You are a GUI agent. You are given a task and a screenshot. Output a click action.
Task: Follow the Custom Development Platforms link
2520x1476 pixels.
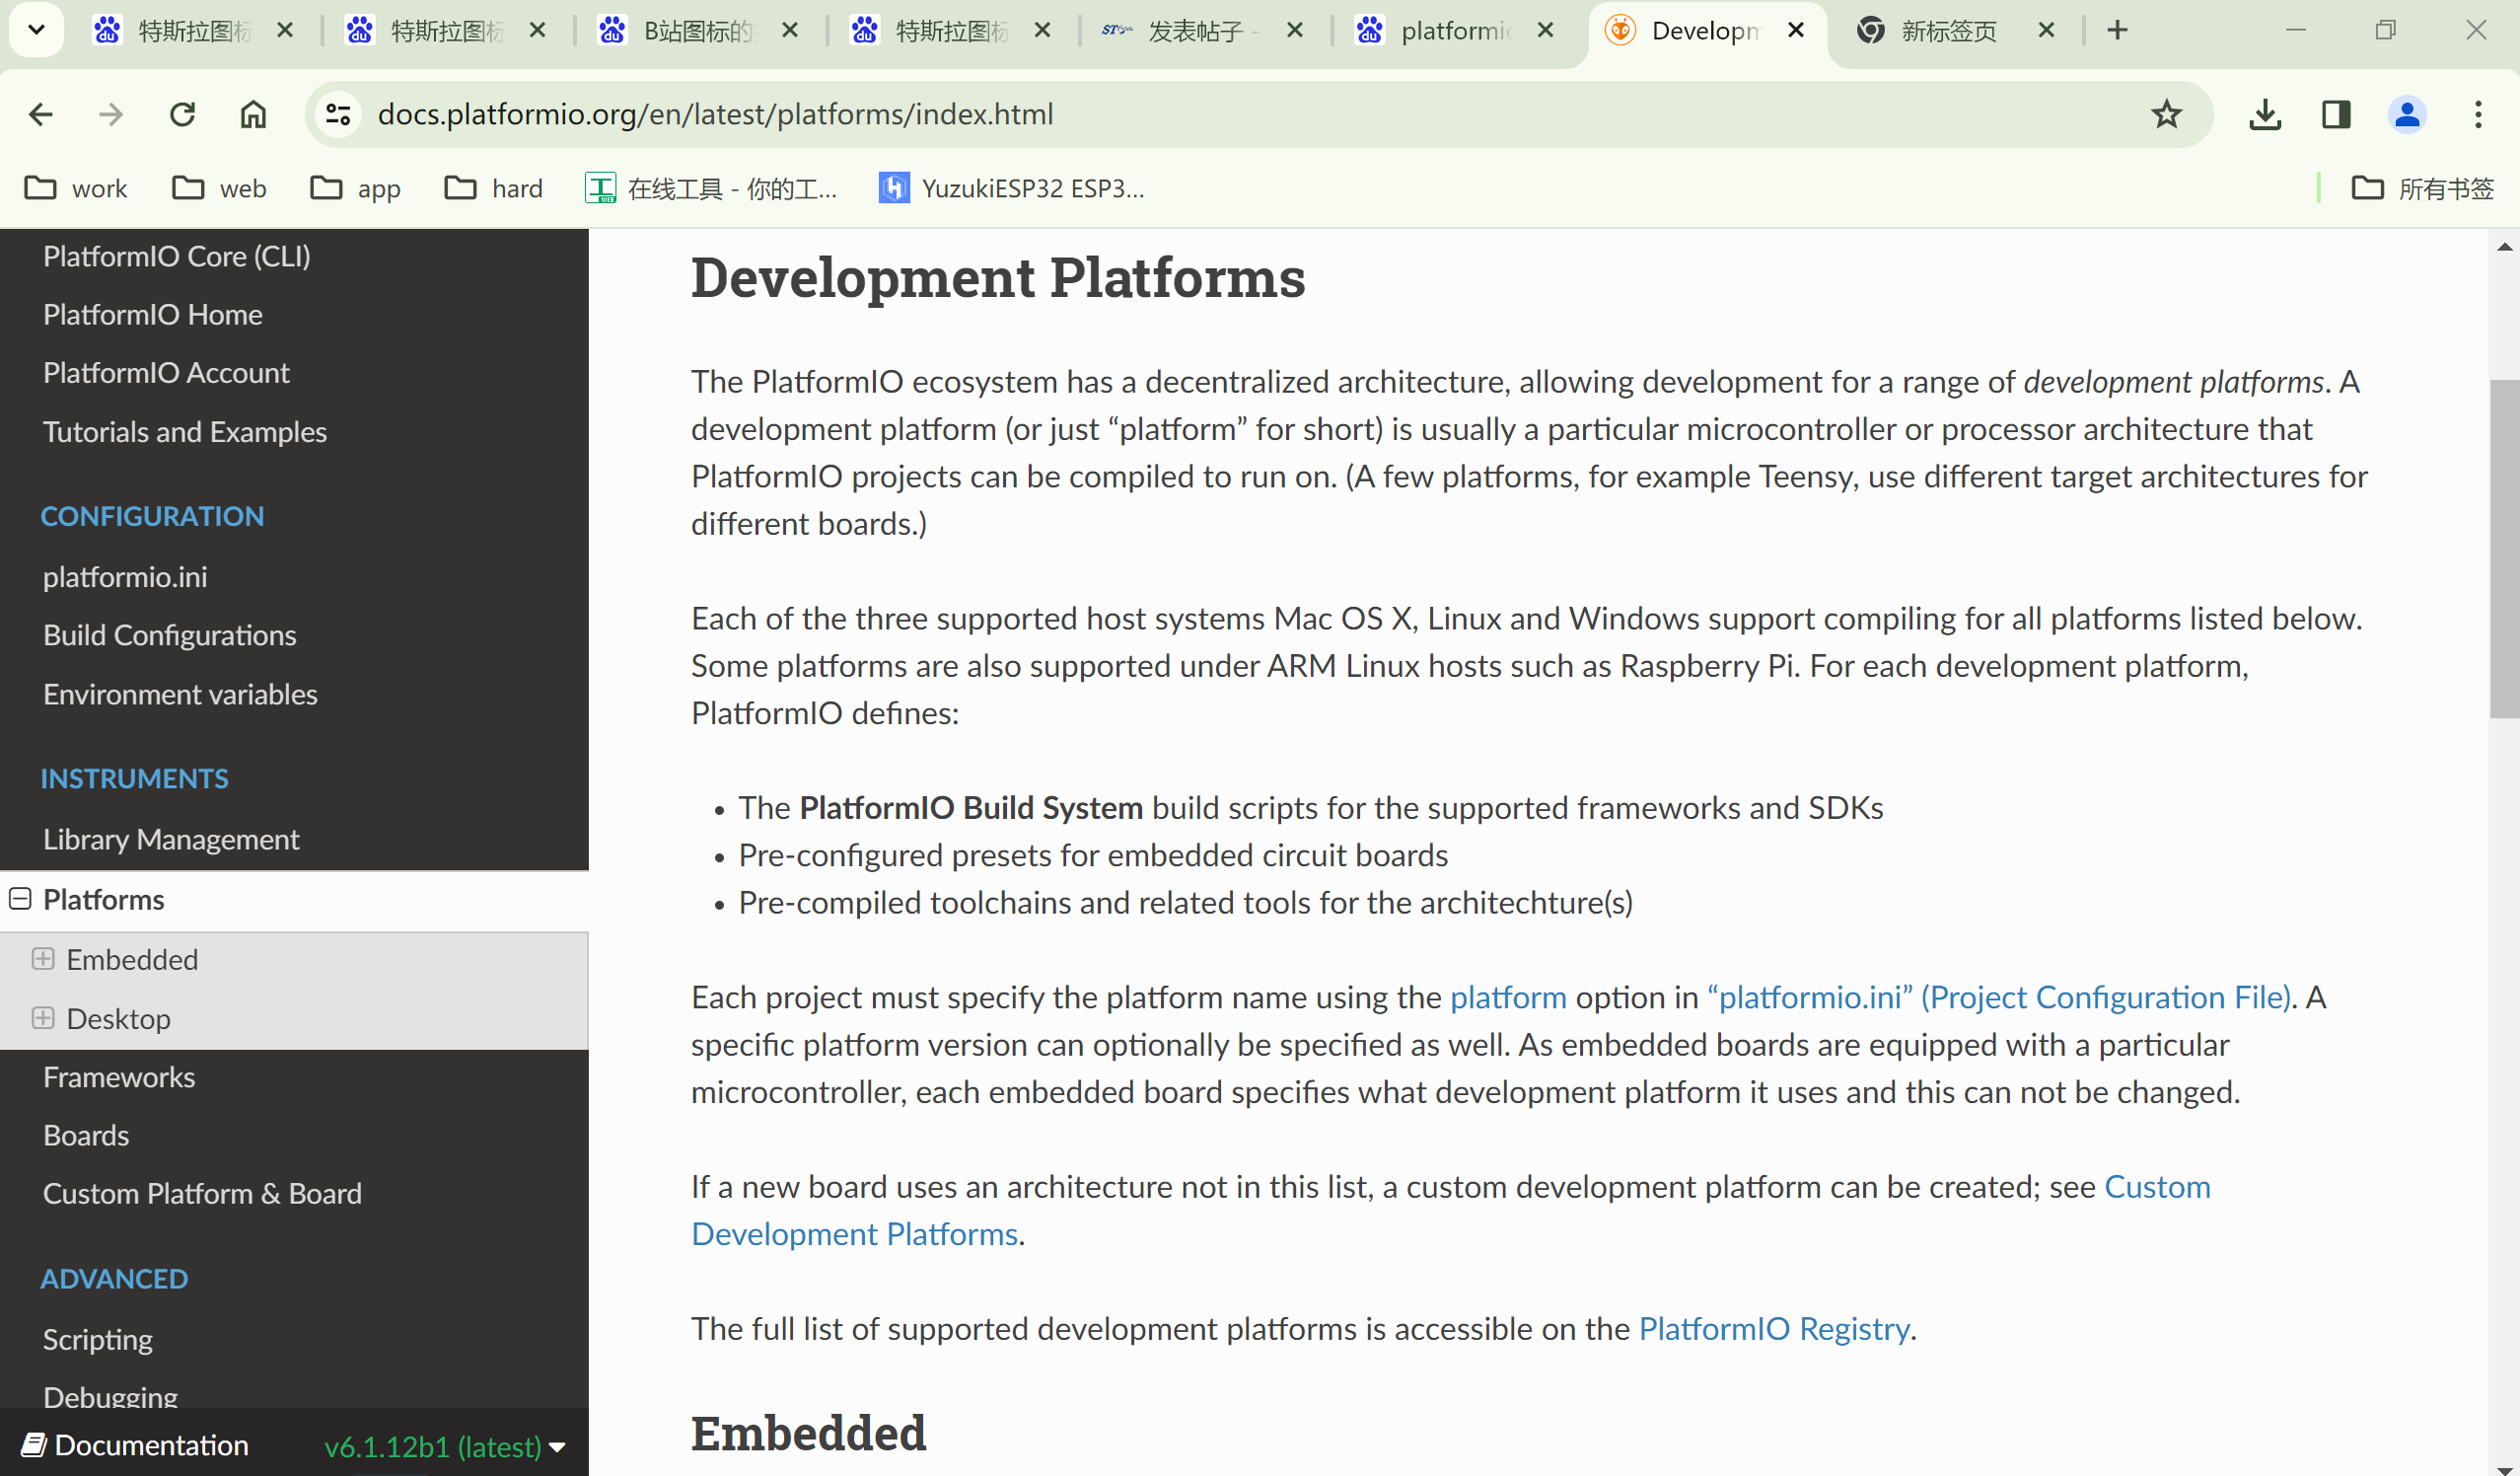pyautogui.click(x=1451, y=1211)
